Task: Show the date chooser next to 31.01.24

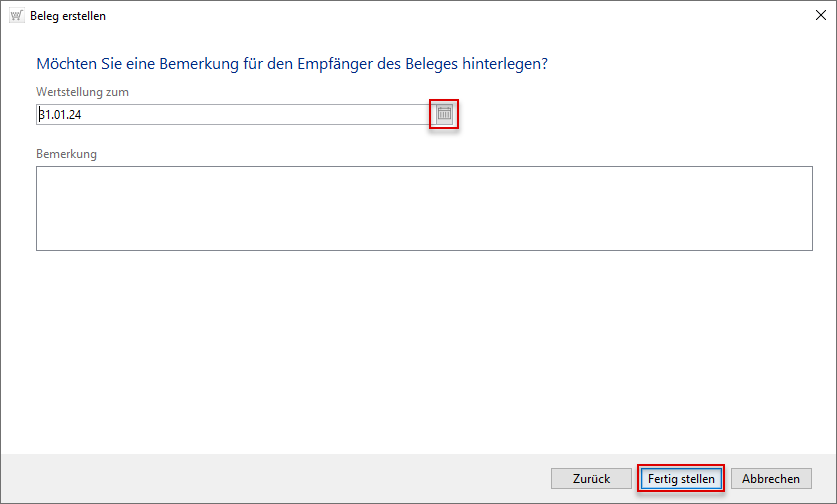Action: 444,115
